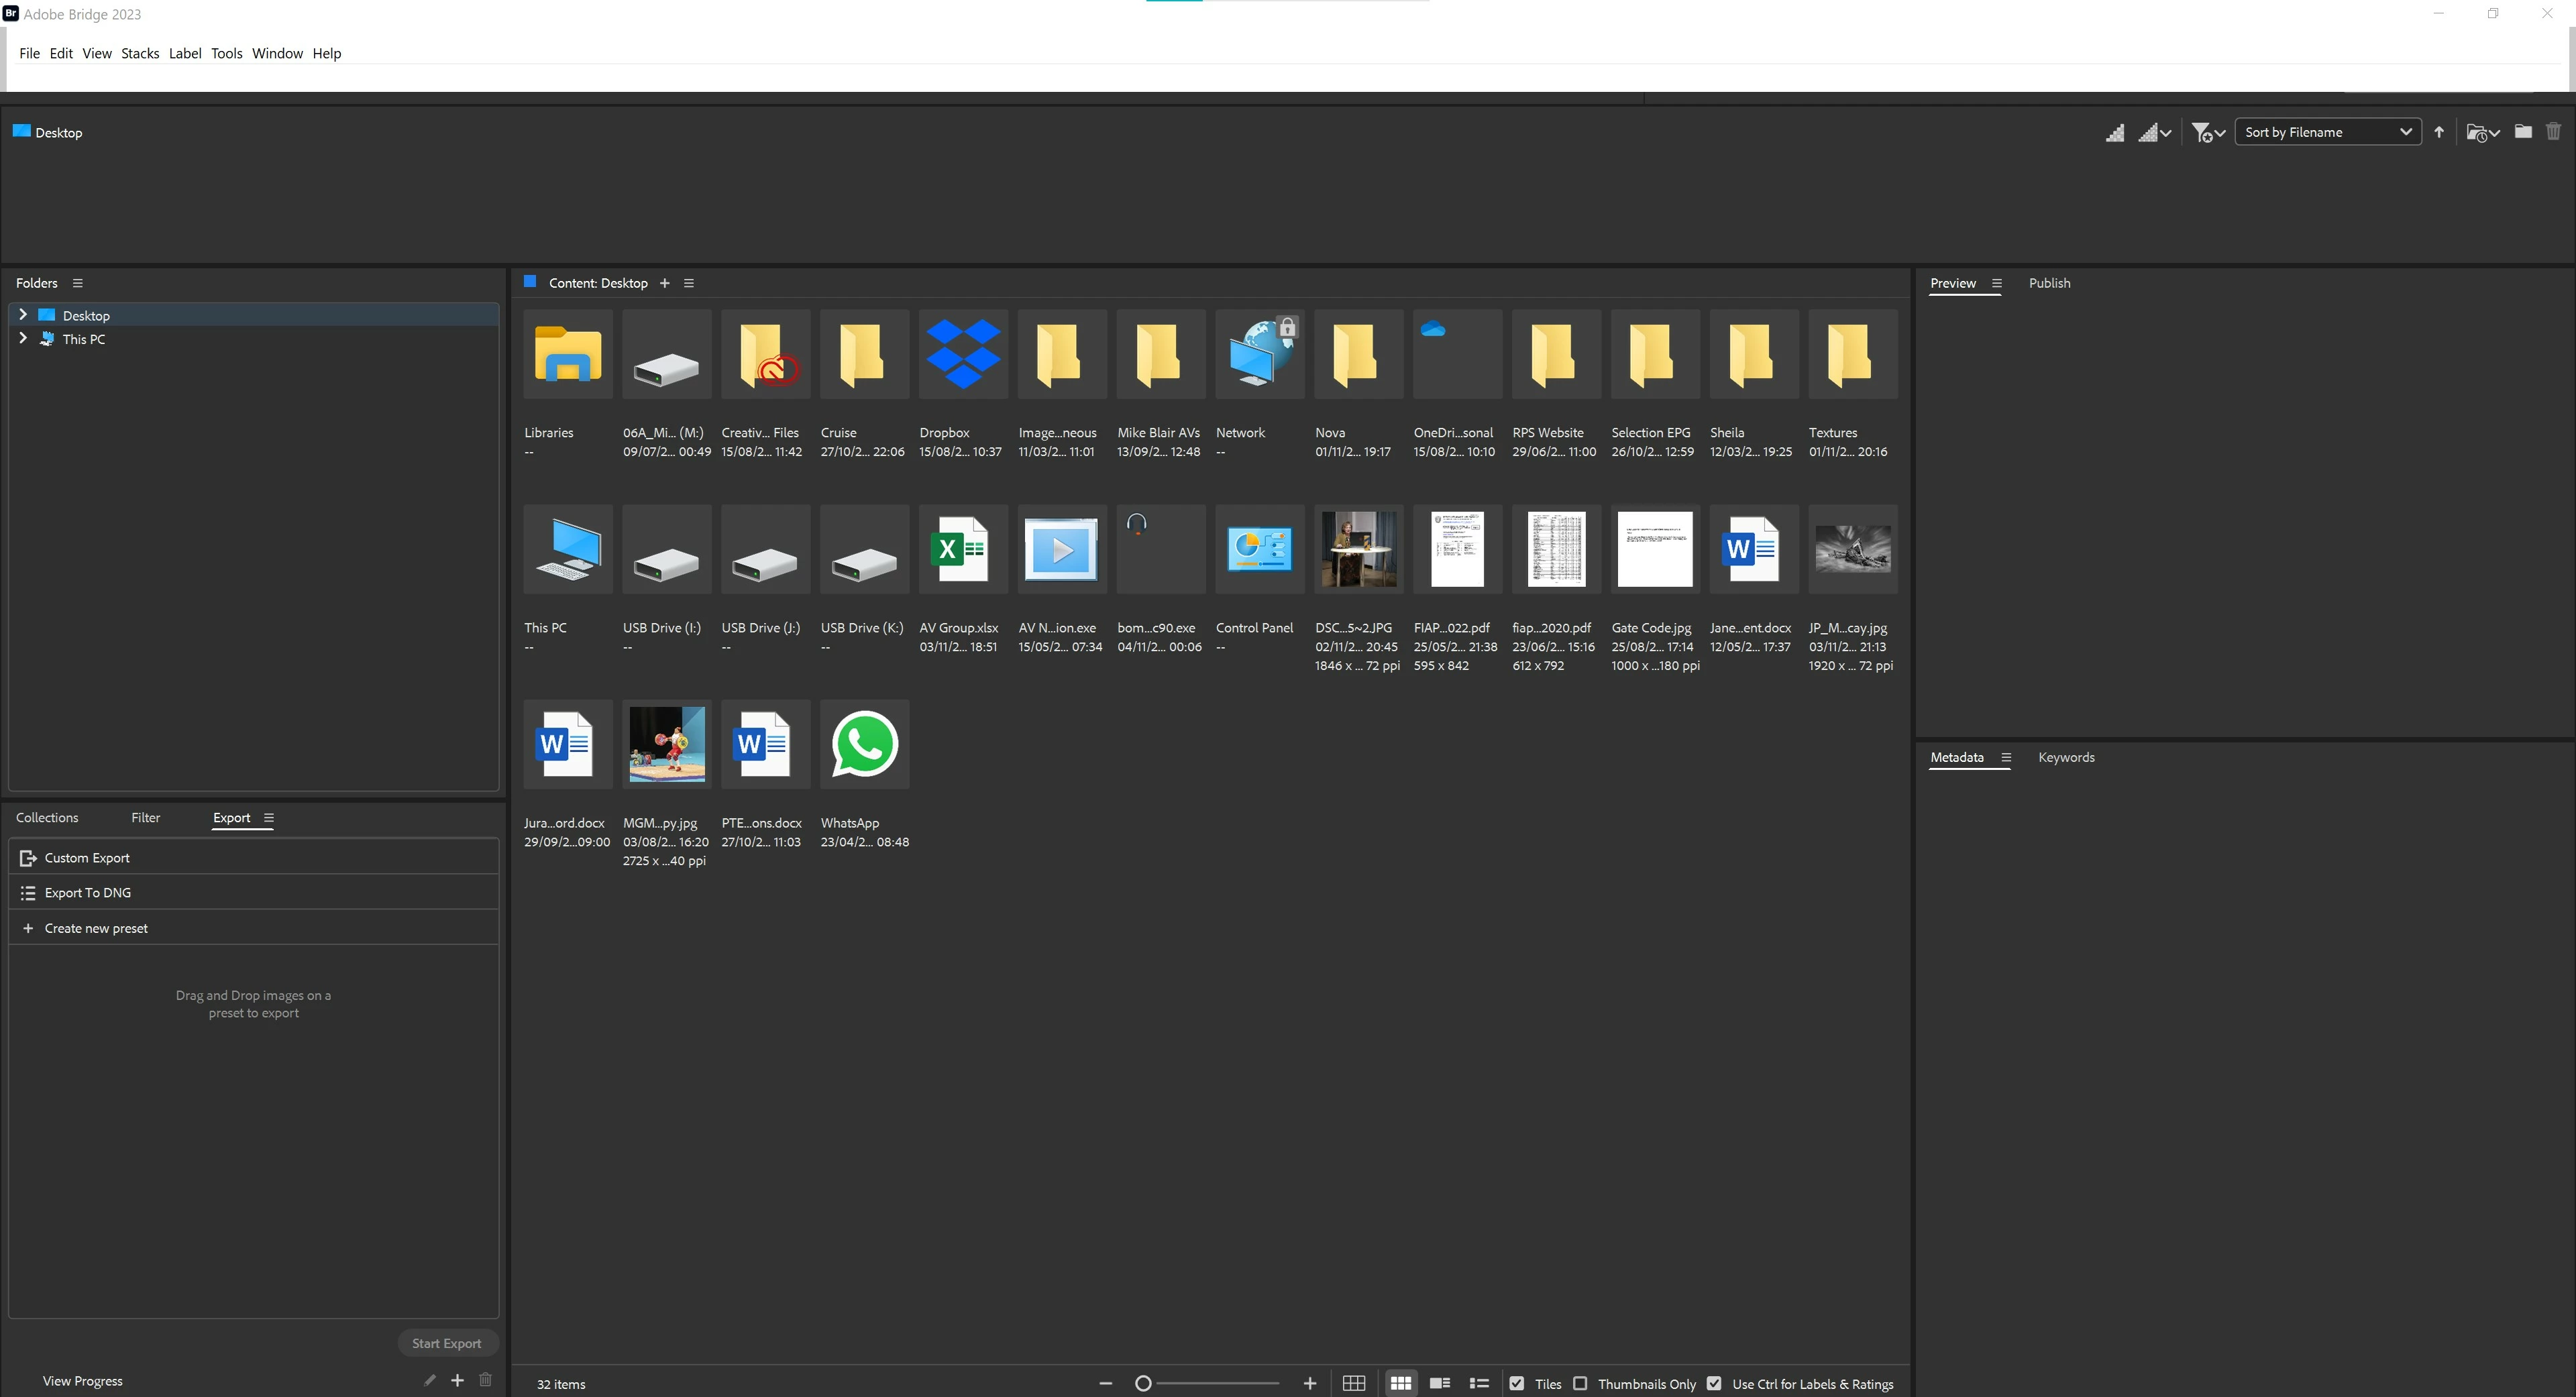The height and width of the screenshot is (1397, 2576).
Task: Expand This PC in Folders panel
Action: point(23,338)
